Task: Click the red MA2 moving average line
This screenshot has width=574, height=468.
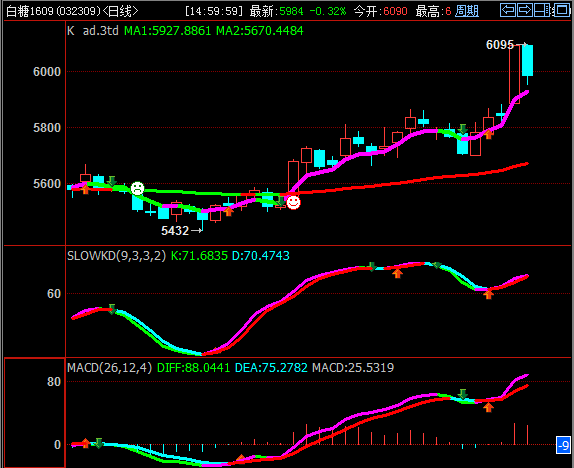Action: 403,182
